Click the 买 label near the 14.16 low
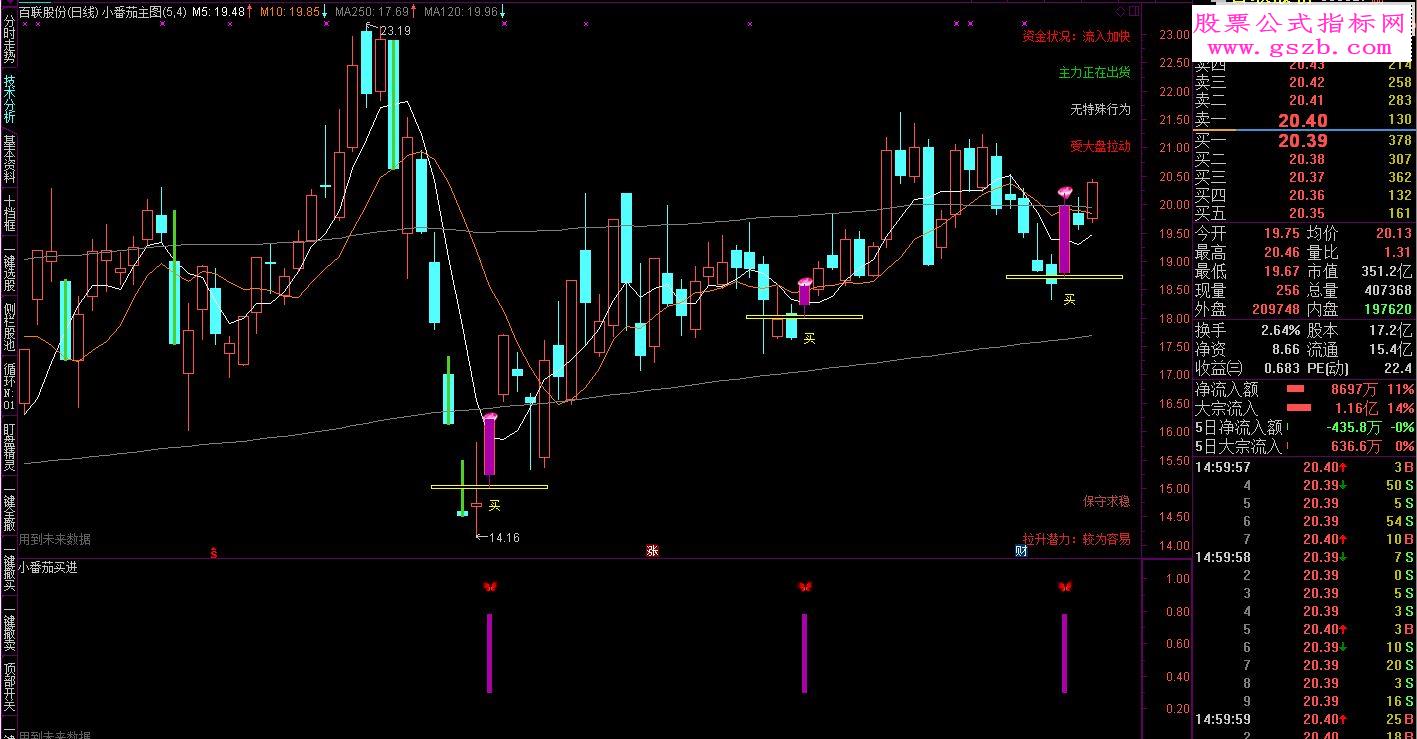Viewport: 1417px width, 739px height. pyautogui.click(x=494, y=505)
